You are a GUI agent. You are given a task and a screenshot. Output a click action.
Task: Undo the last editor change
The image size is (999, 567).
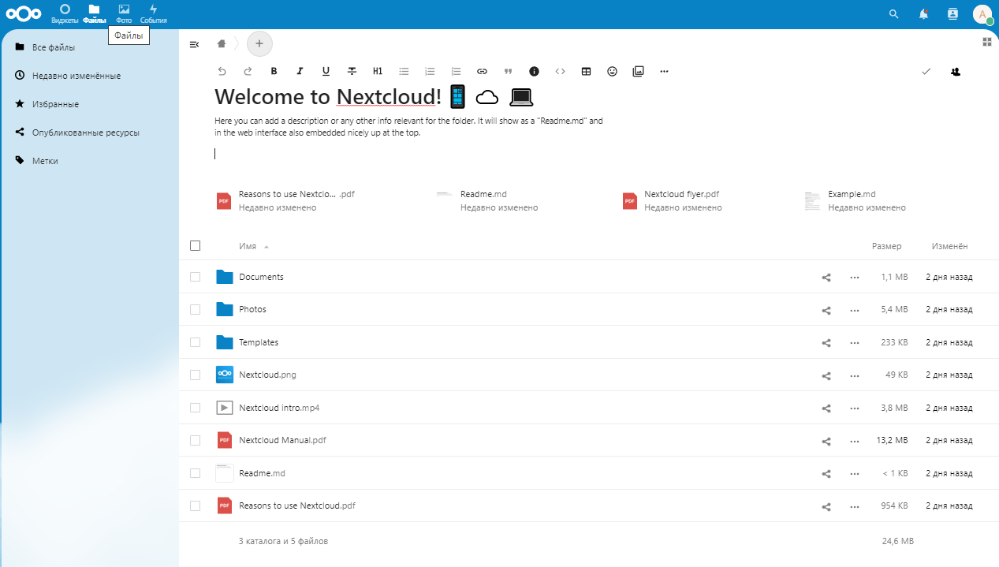pyautogui.click(x=222, y=71)
